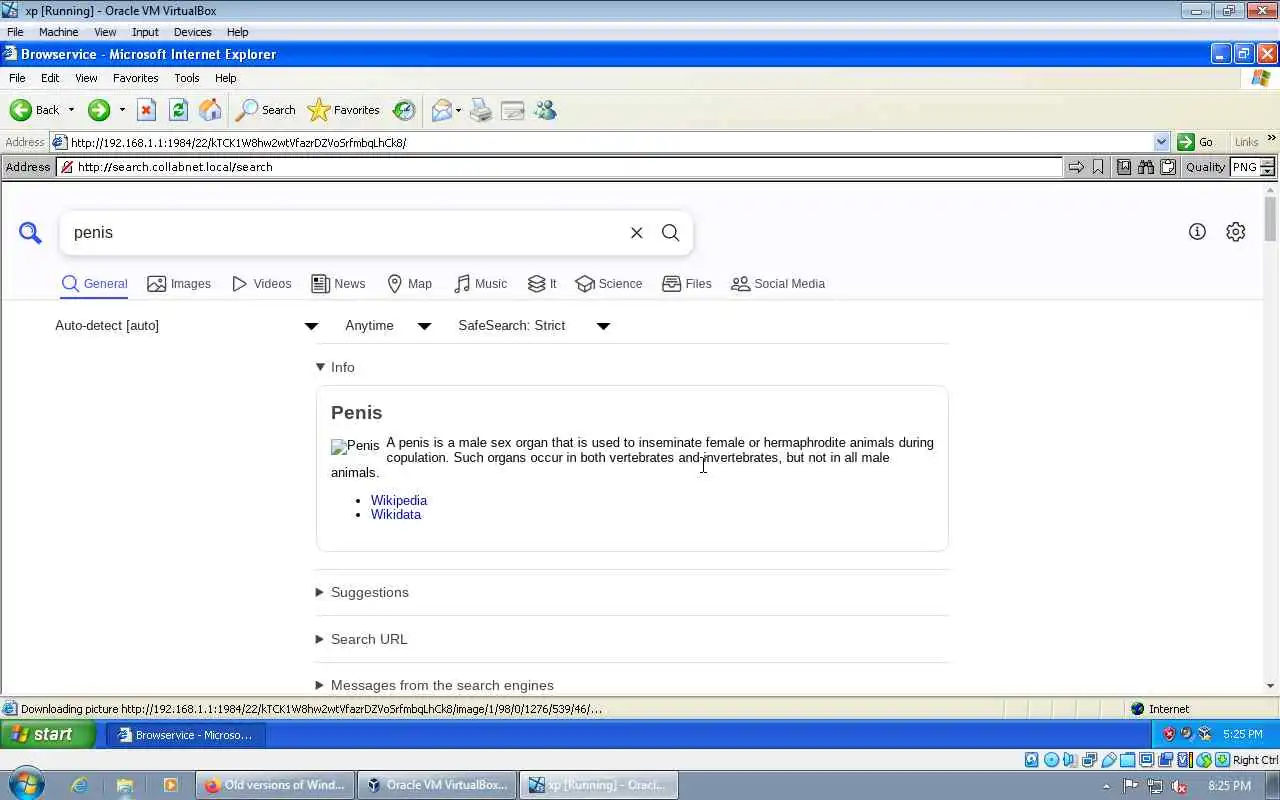Viewport: 1280px width, 800px height.
Task: Expand Messages from the search engines
Action: pyautogui.click(x=435, y=685)
